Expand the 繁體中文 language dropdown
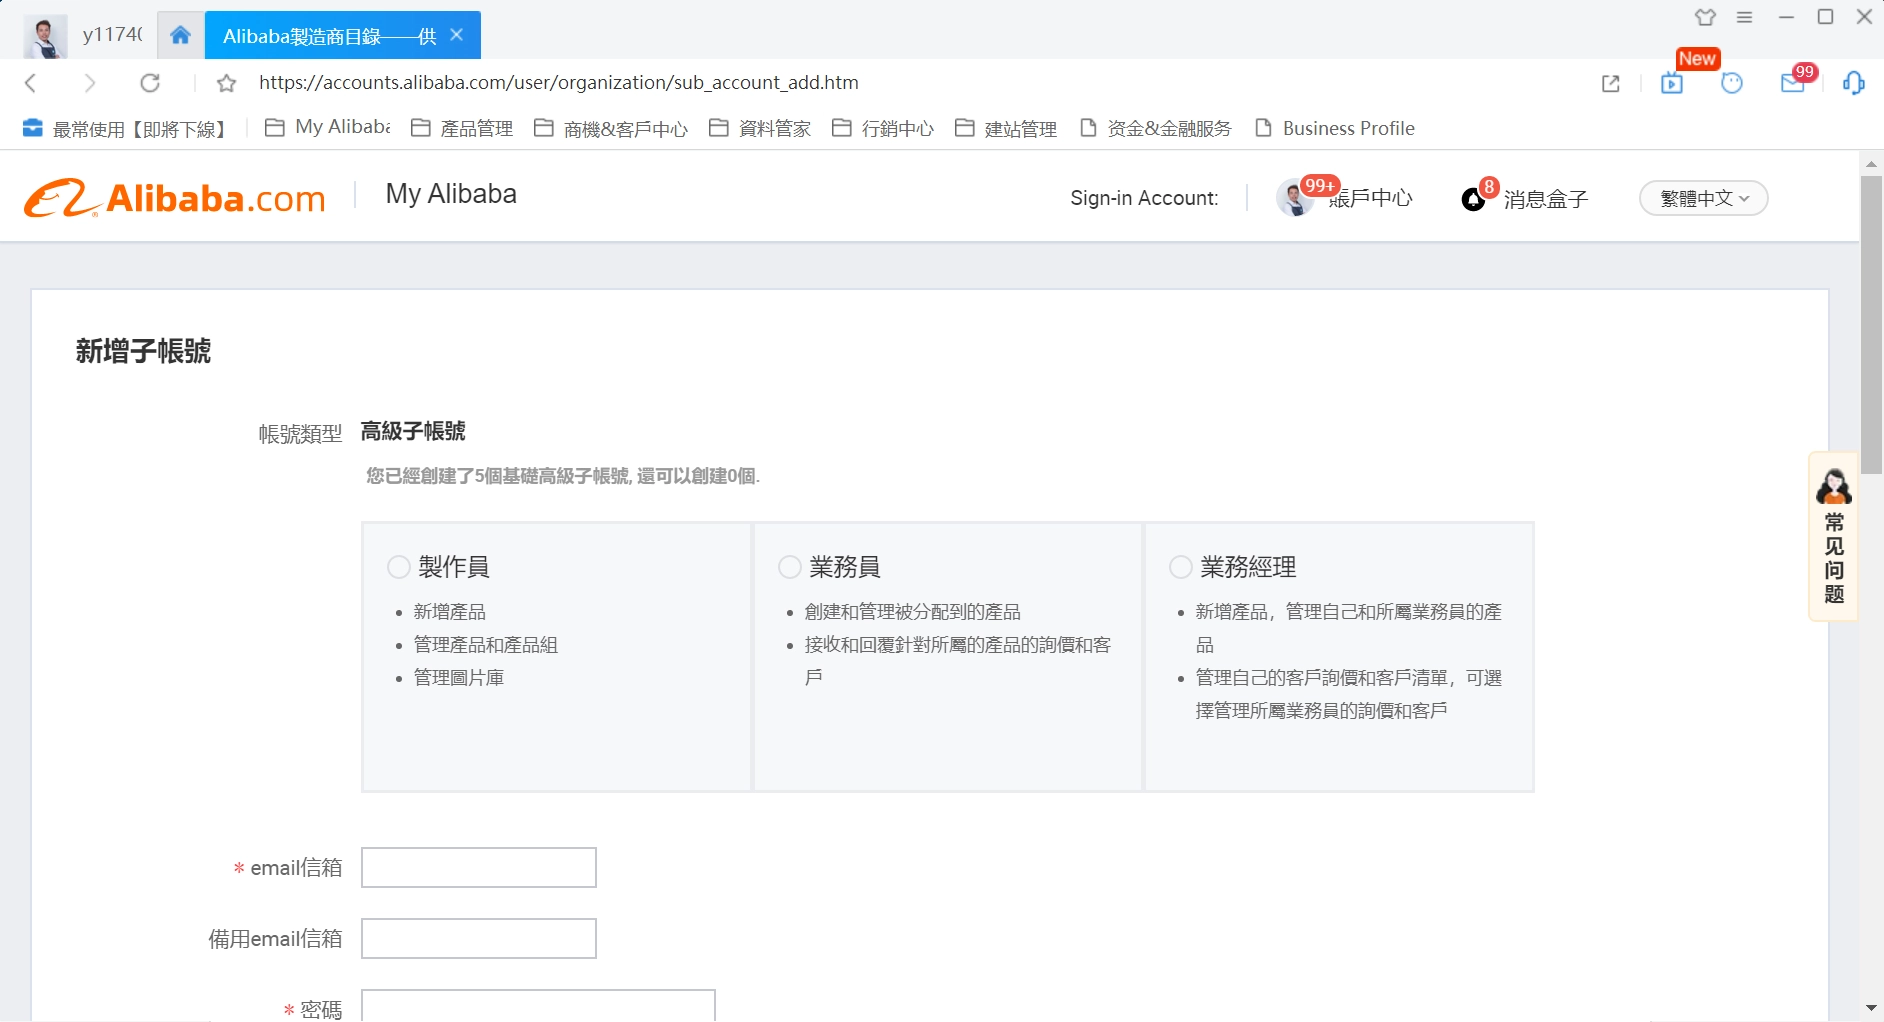This screenshot has height=1022, width=1884. click(1704, 198)
